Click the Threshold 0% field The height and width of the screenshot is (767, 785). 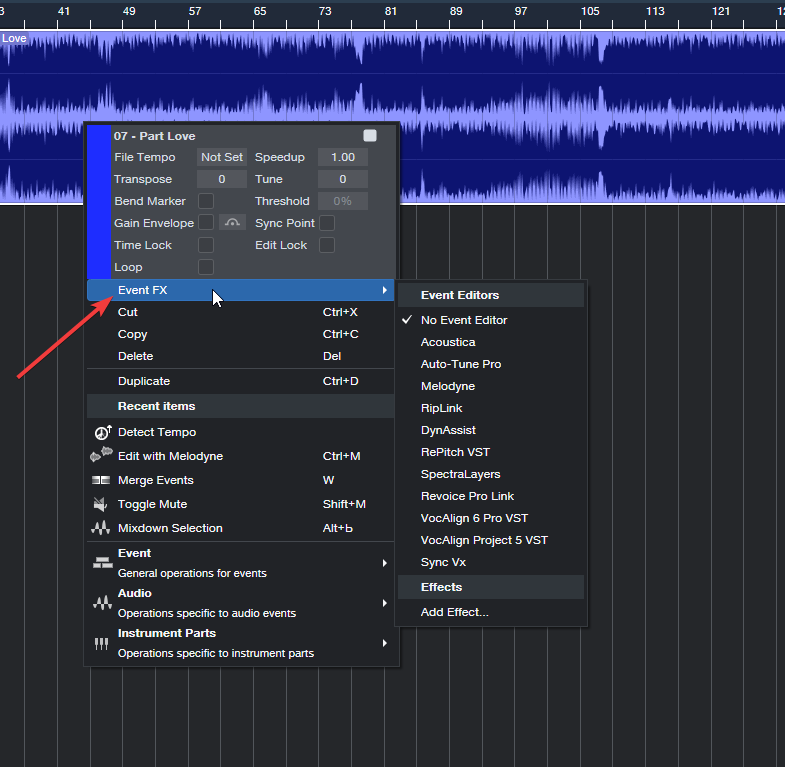343,201
